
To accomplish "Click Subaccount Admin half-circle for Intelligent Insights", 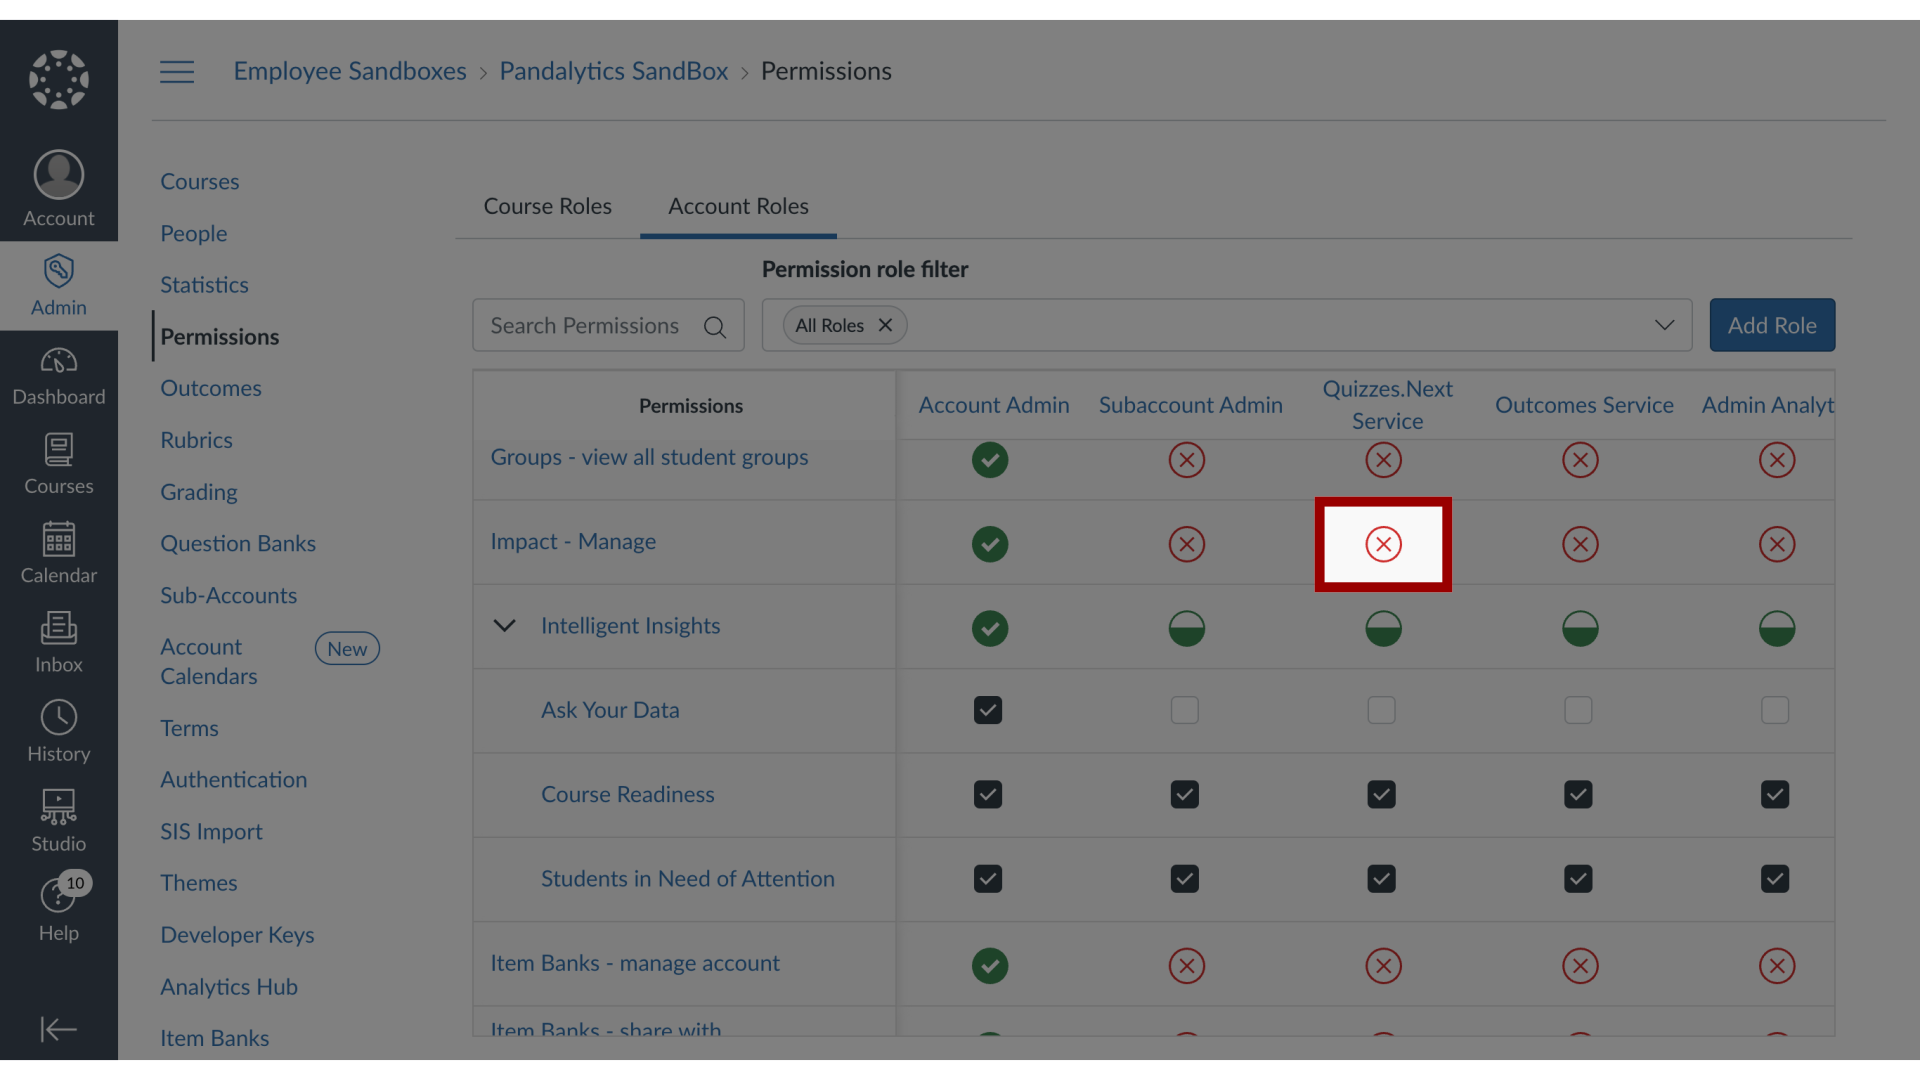I will [x=1187, y=628].
